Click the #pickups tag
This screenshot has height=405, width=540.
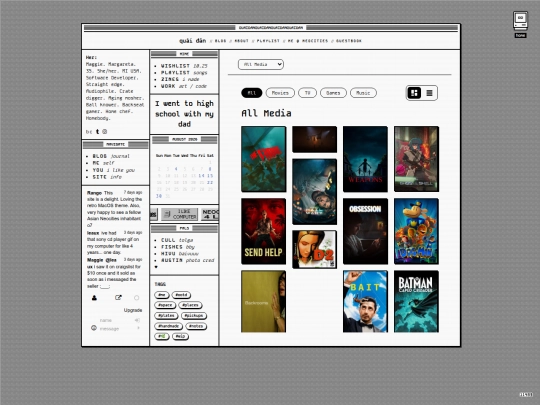(194, 315)
